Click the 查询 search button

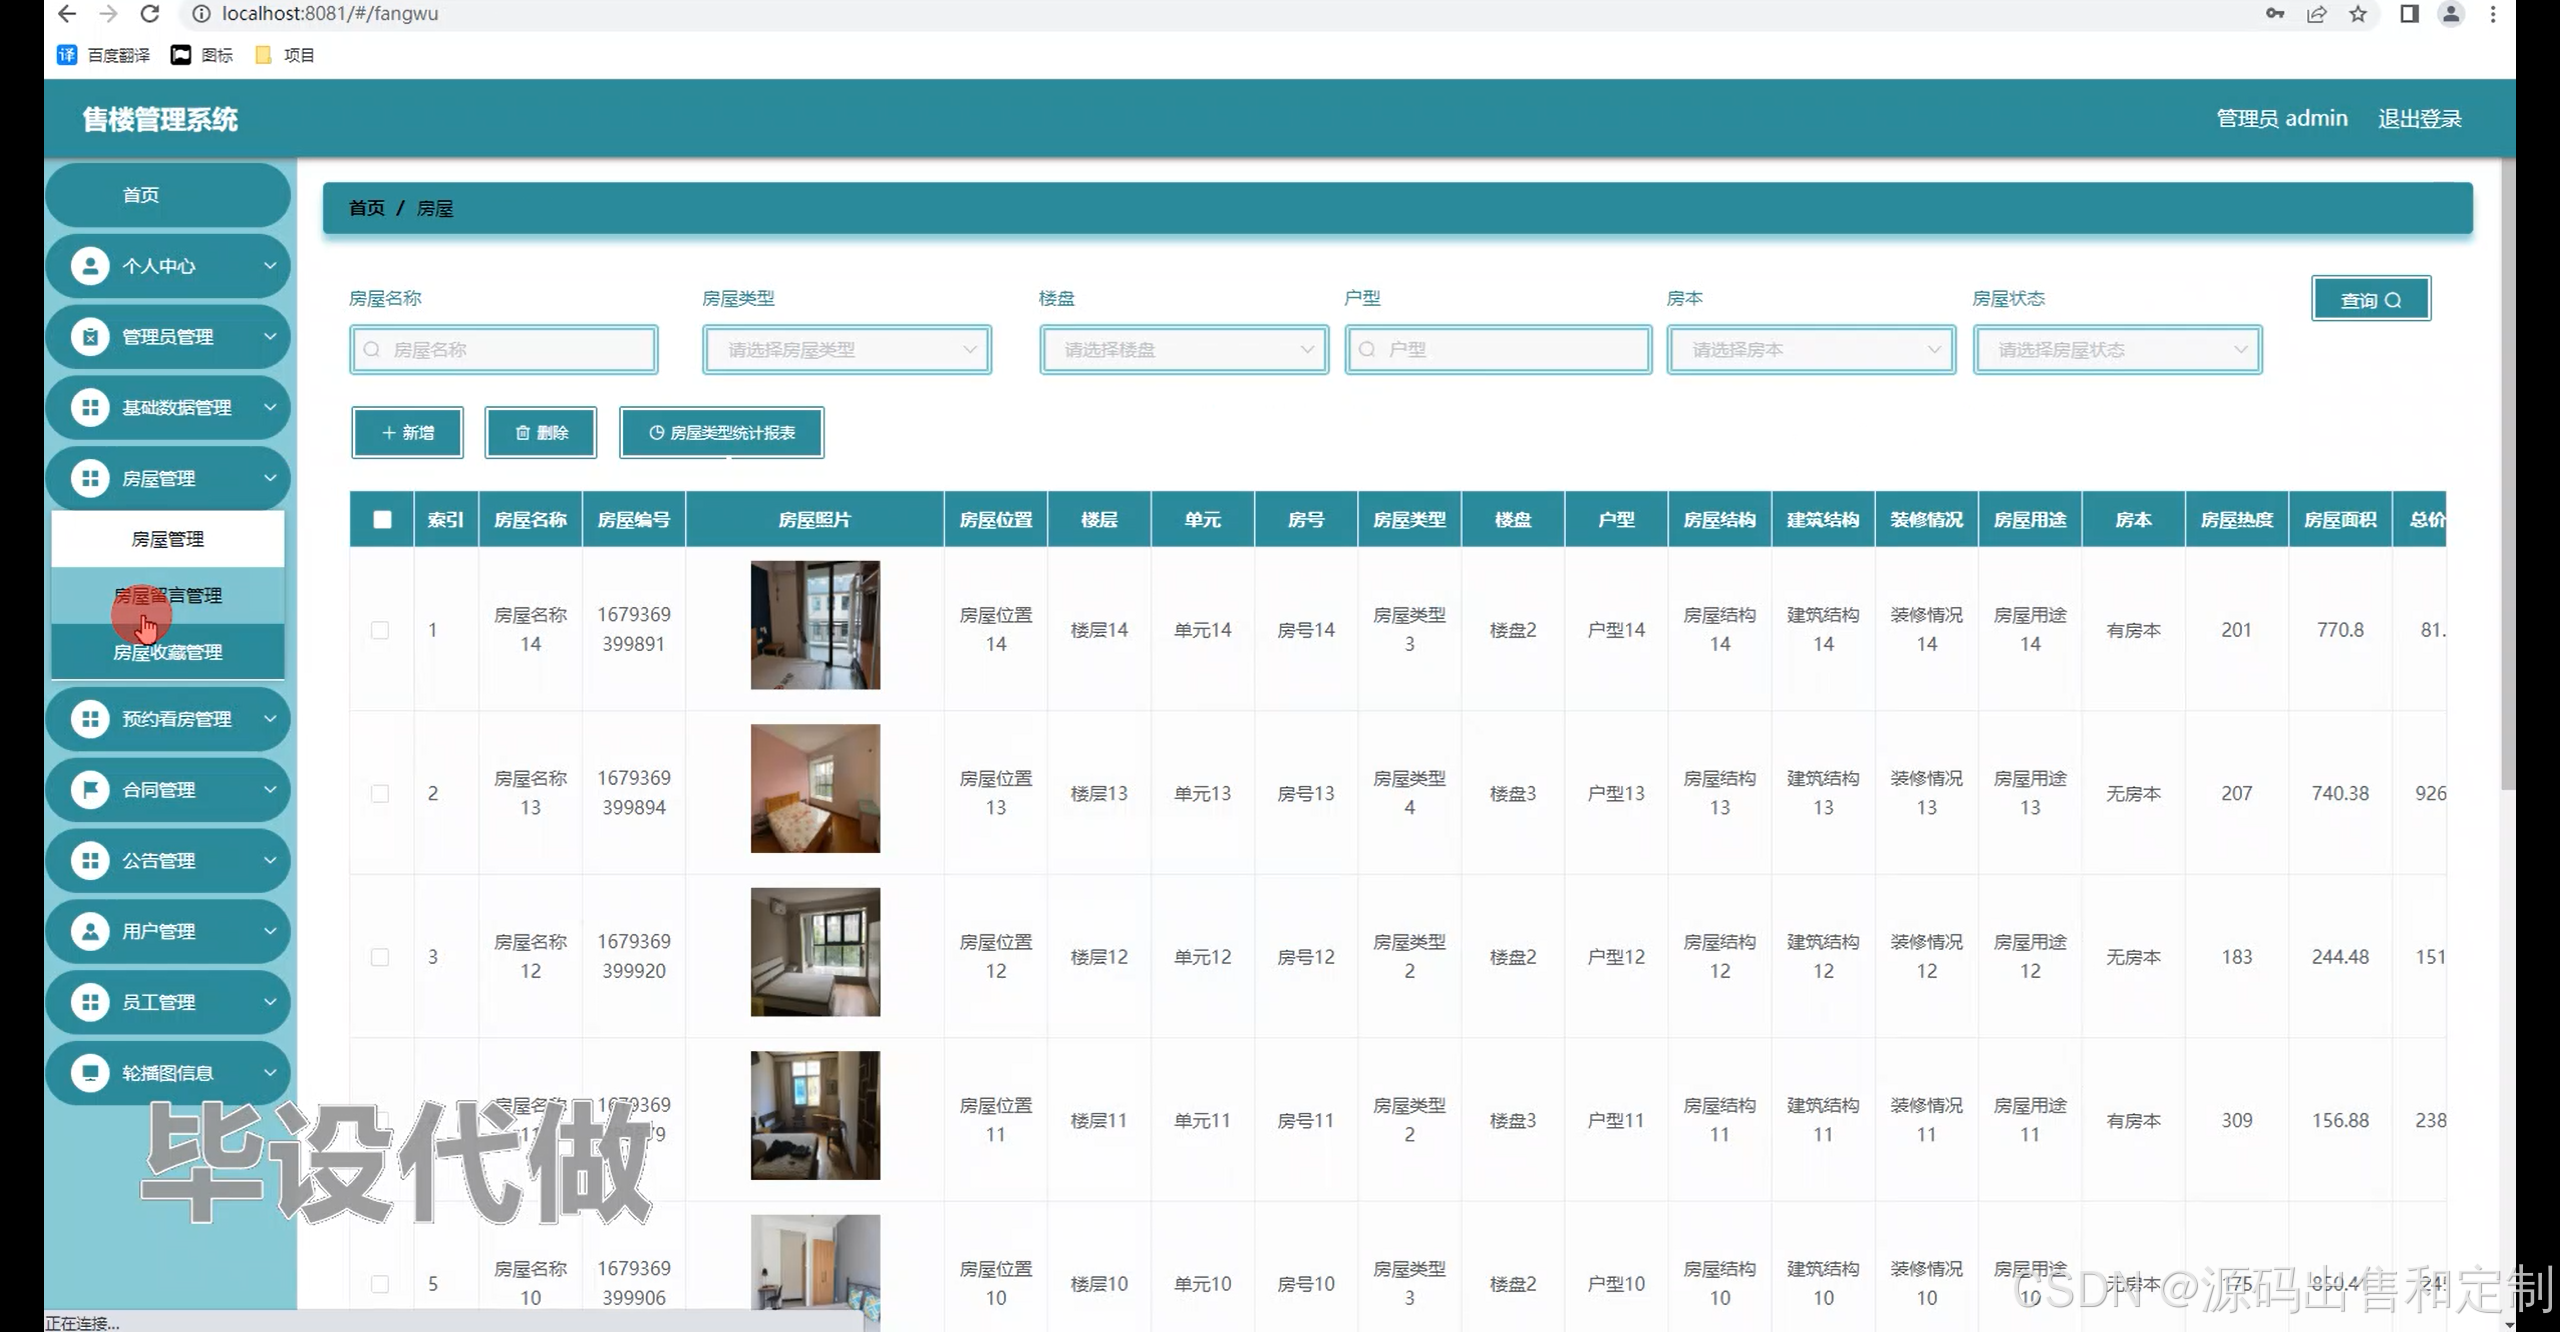2370,300
